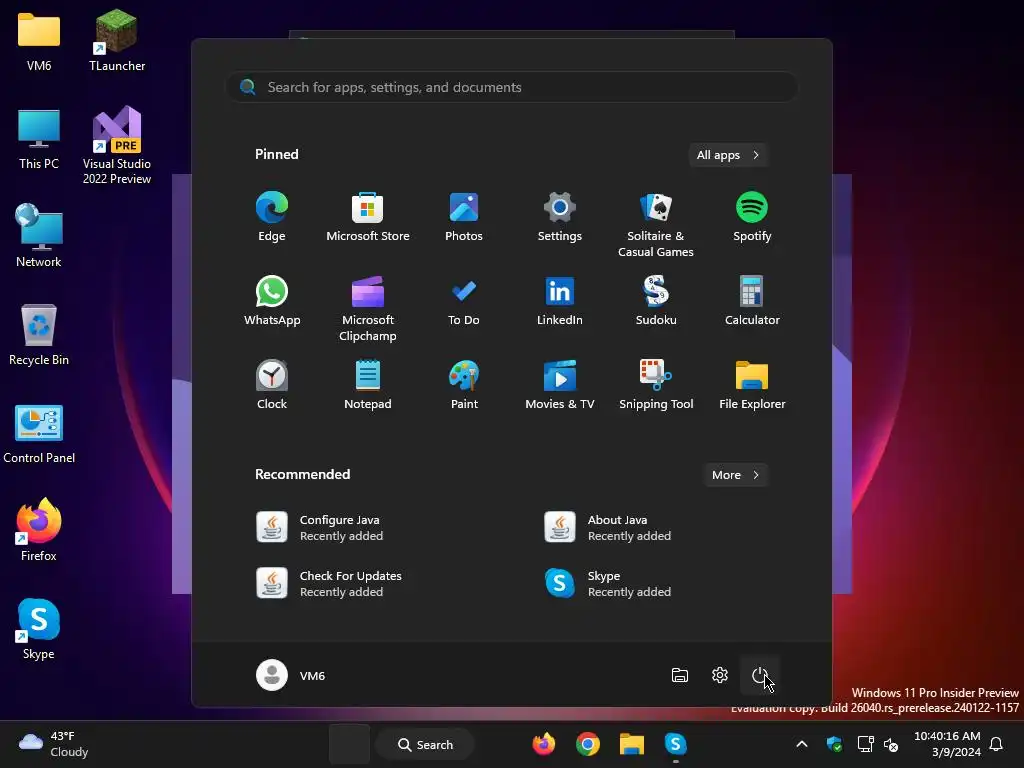Open Notepad from pinned apps
The width and height of the screenshot is (1024, 768).
pos(368,385)
